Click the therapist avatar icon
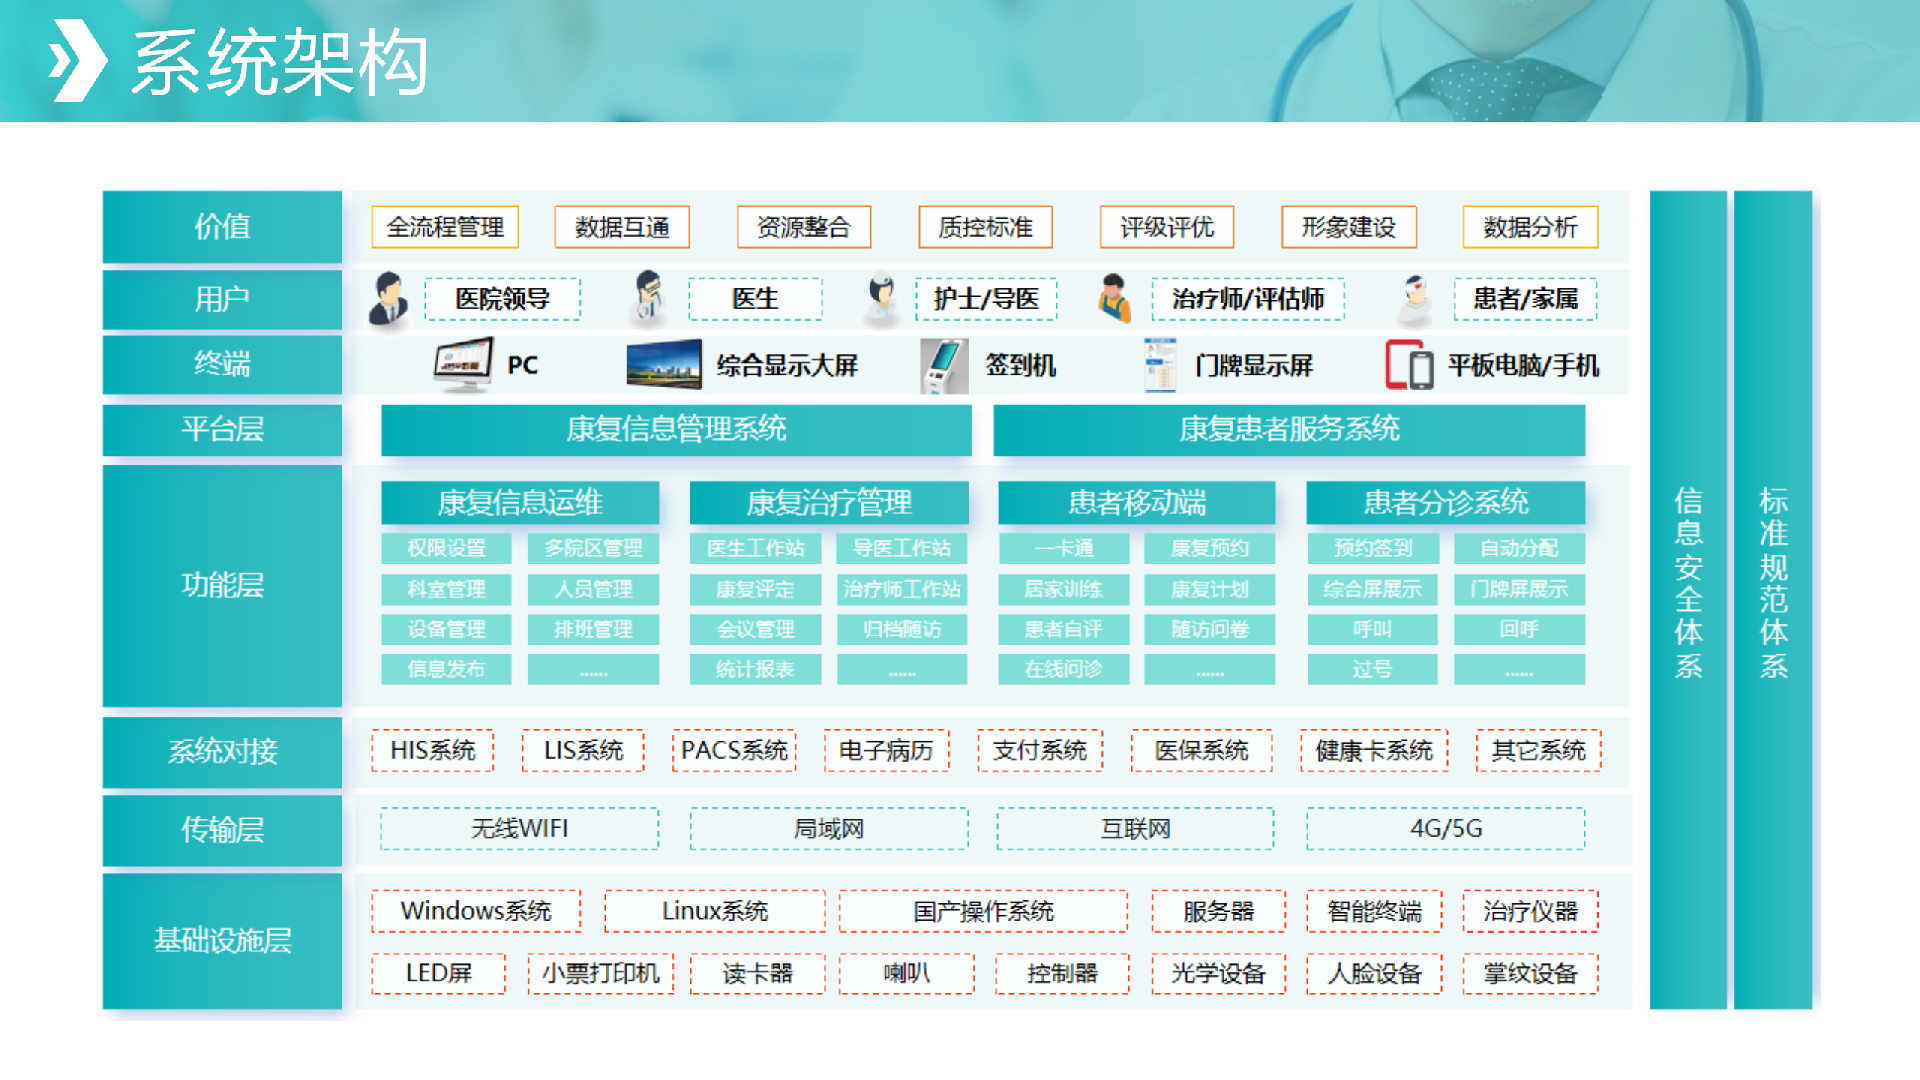The width and height of the screenshot is (1920, 1080). [x=1113, y=298]
